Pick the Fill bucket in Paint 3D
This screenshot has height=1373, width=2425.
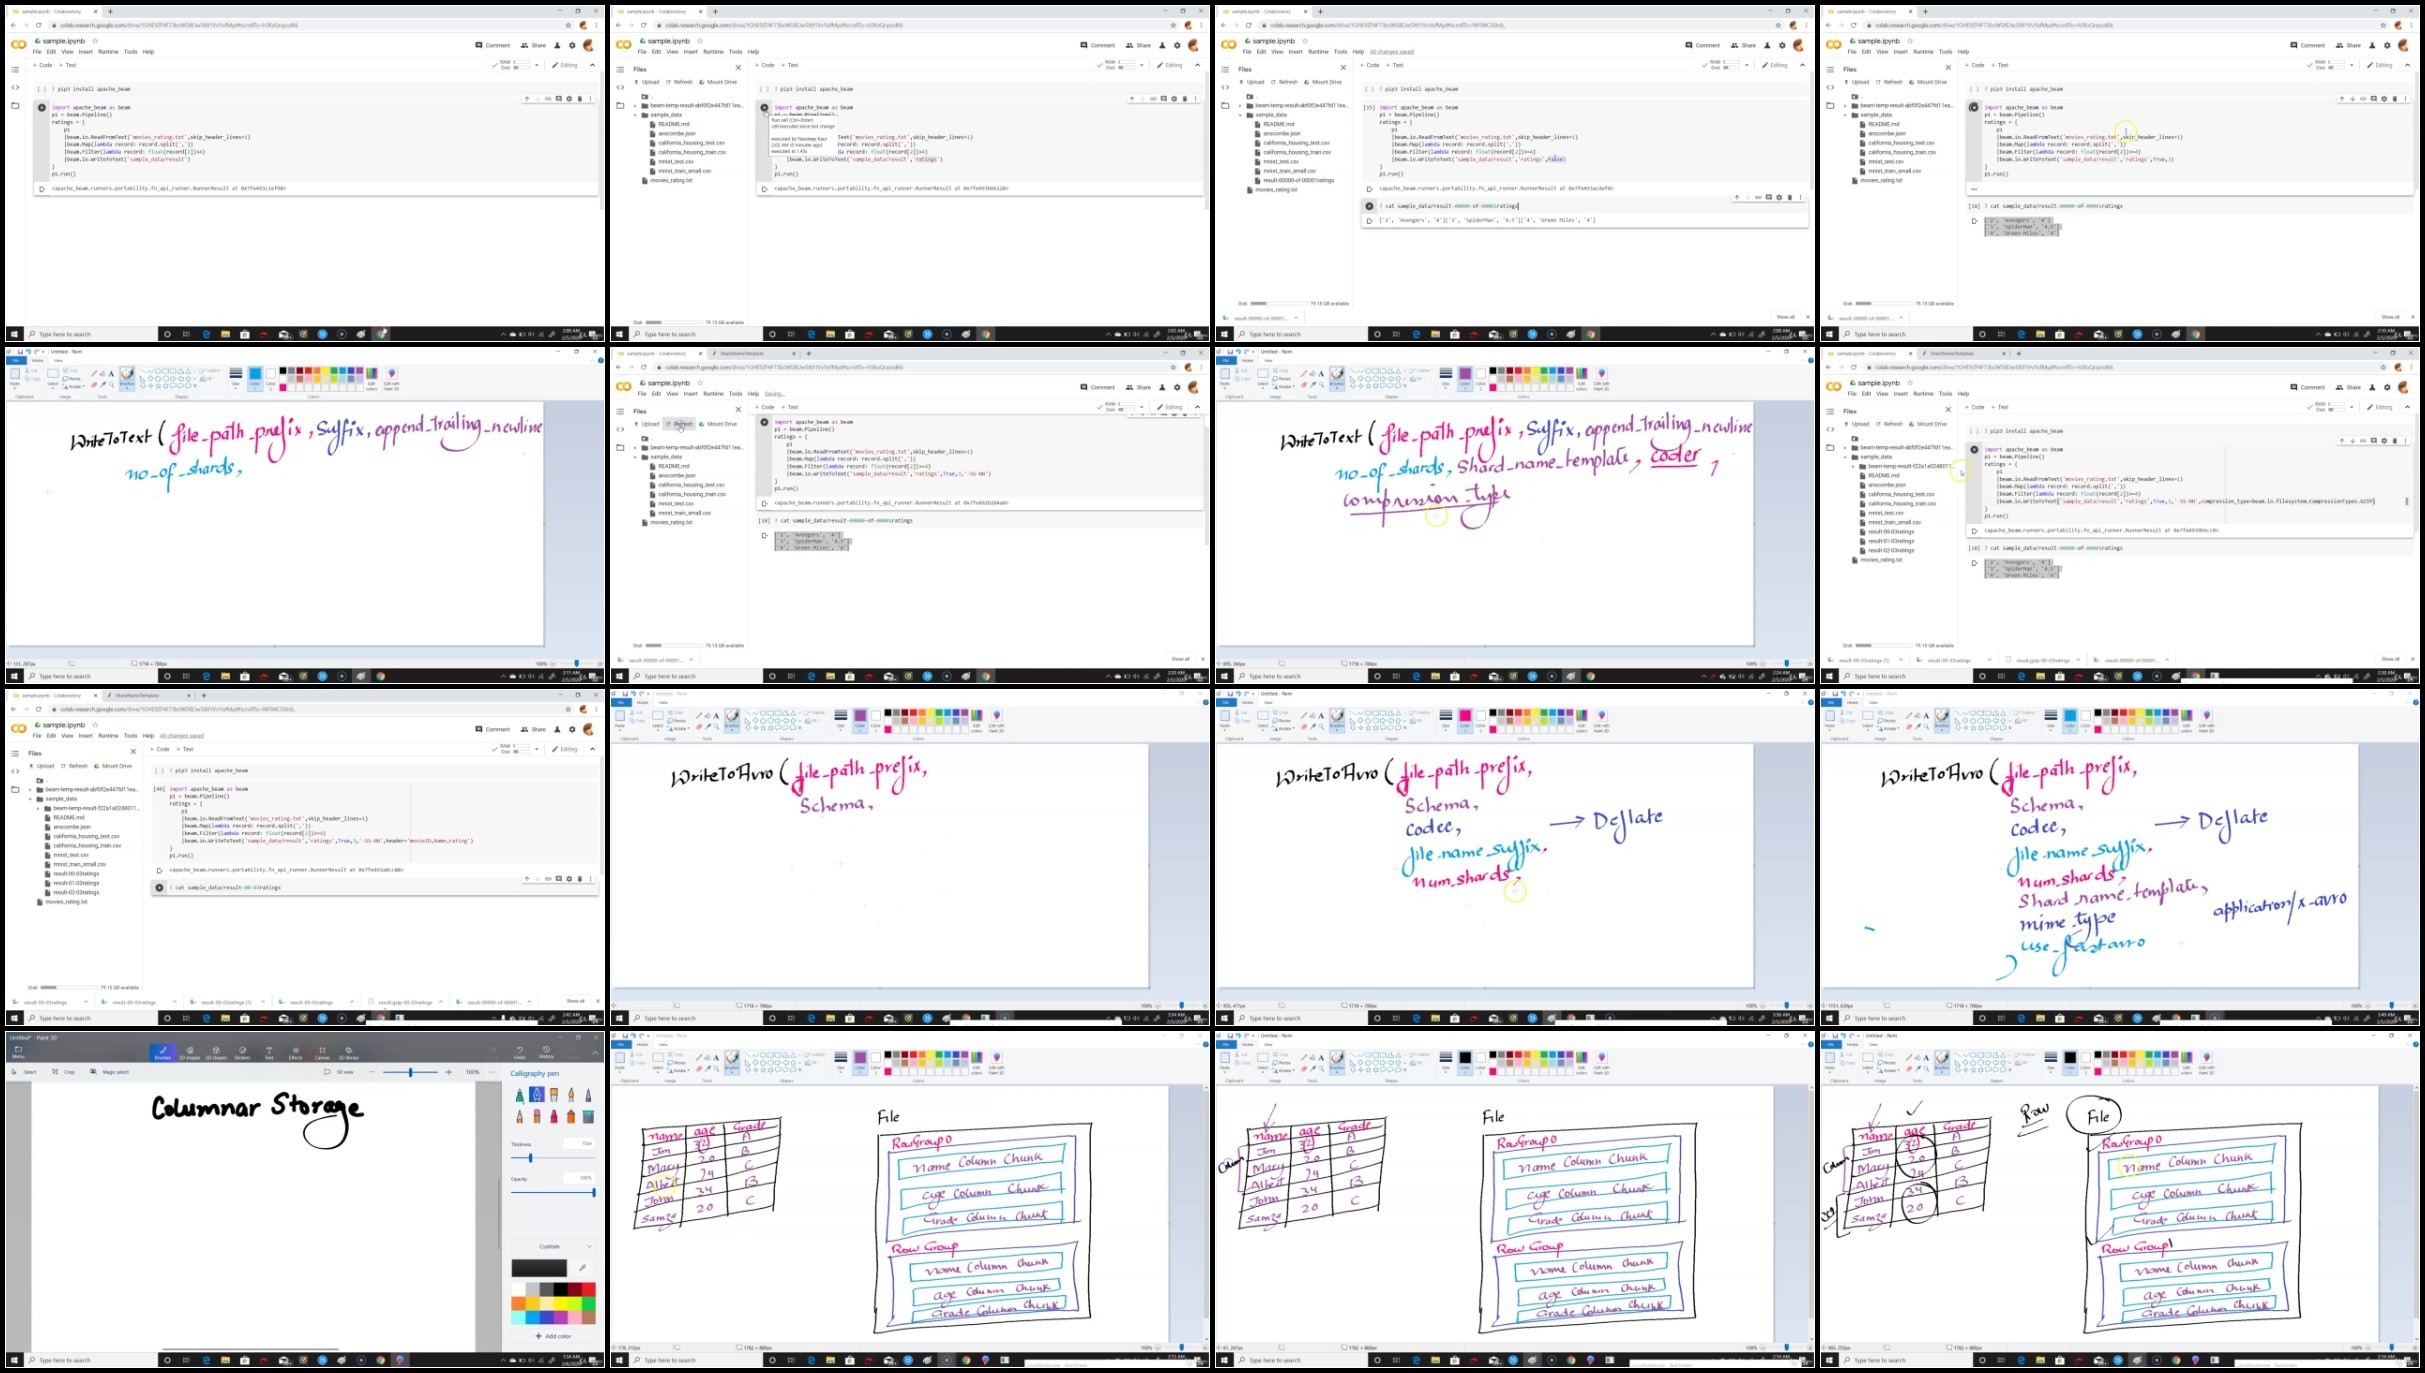[x=588, y=1116]
